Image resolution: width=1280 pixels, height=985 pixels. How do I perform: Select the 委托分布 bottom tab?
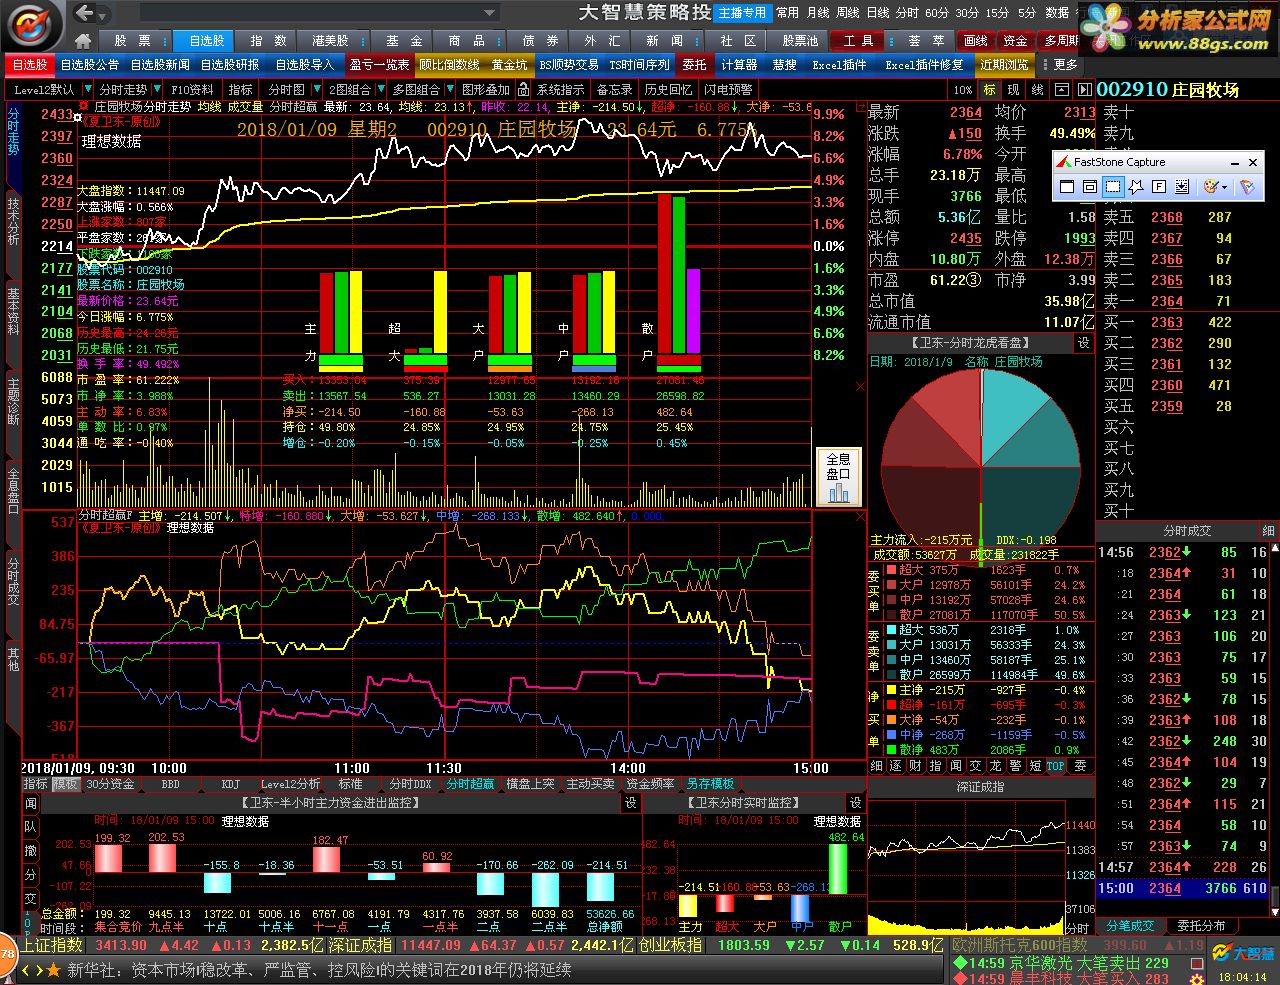tap(1201, 926)
